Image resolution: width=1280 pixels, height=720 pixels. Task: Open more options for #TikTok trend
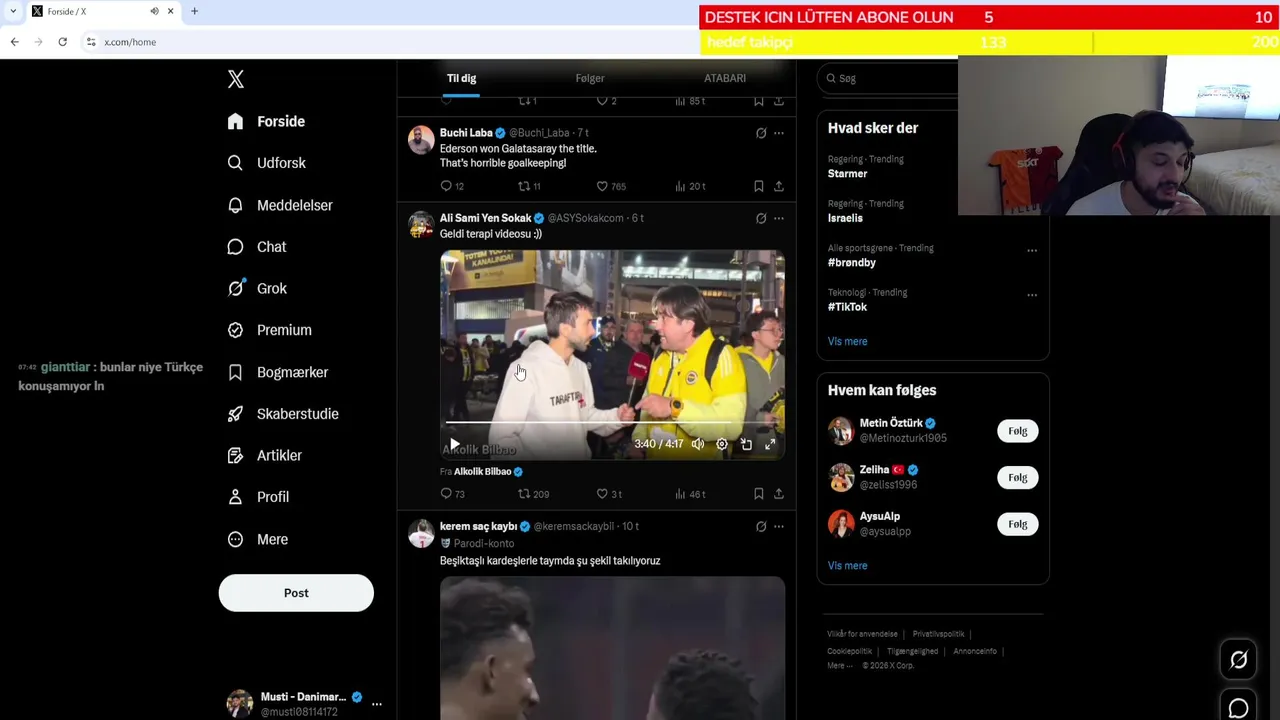coord(1032,295)
